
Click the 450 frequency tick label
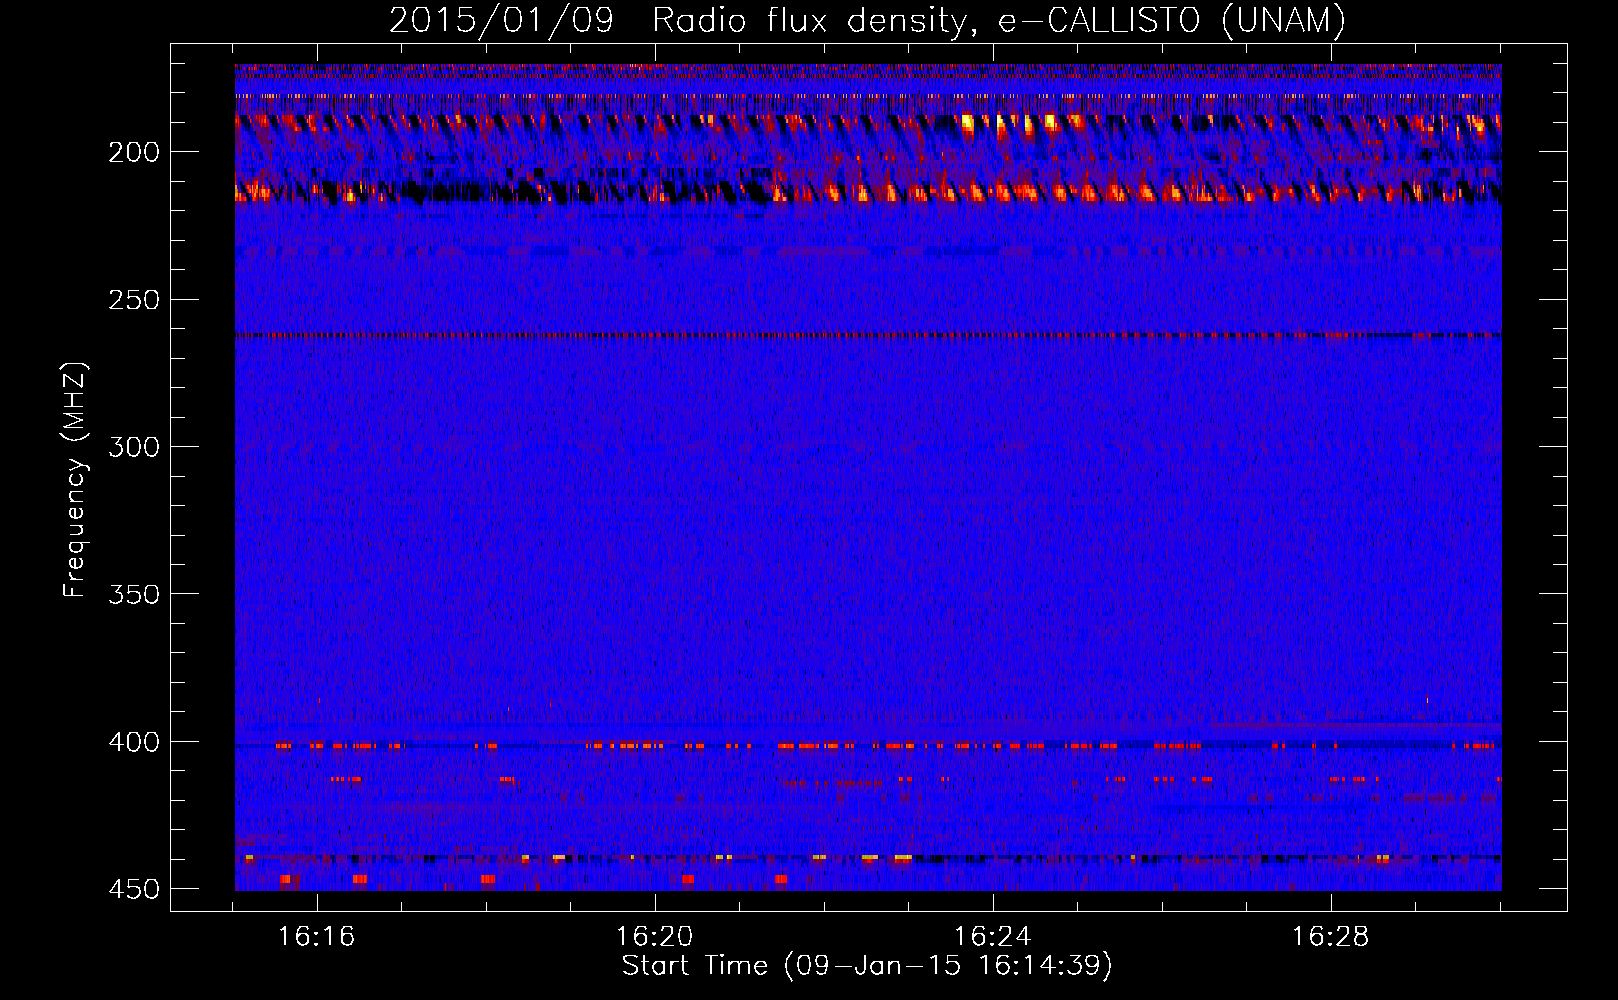(x=134, y=889)
